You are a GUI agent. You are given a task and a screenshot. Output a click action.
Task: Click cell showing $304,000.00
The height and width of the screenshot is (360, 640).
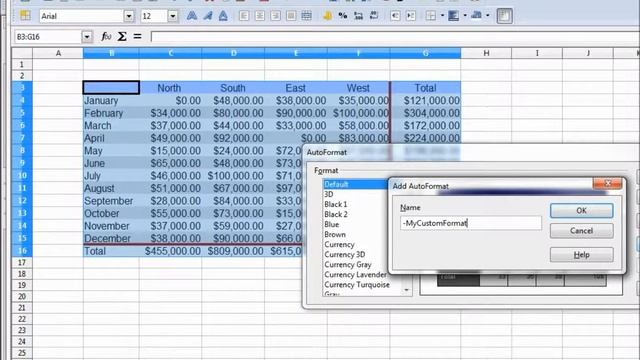coord(425,113)
